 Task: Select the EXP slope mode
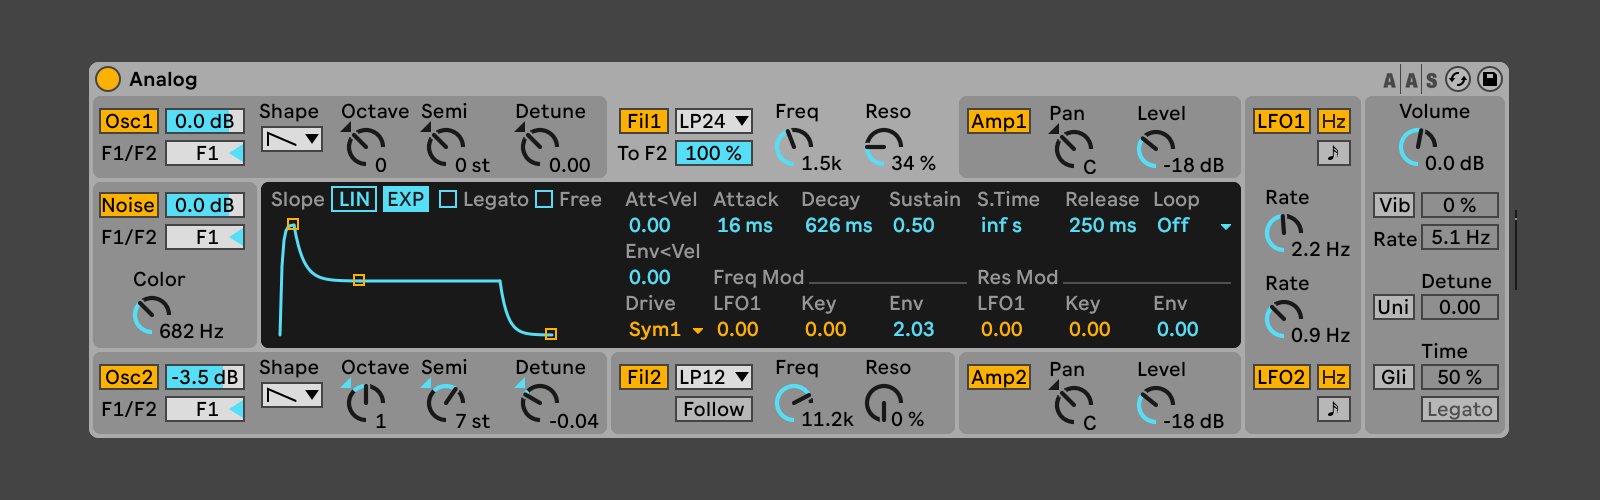click(405, 199)
